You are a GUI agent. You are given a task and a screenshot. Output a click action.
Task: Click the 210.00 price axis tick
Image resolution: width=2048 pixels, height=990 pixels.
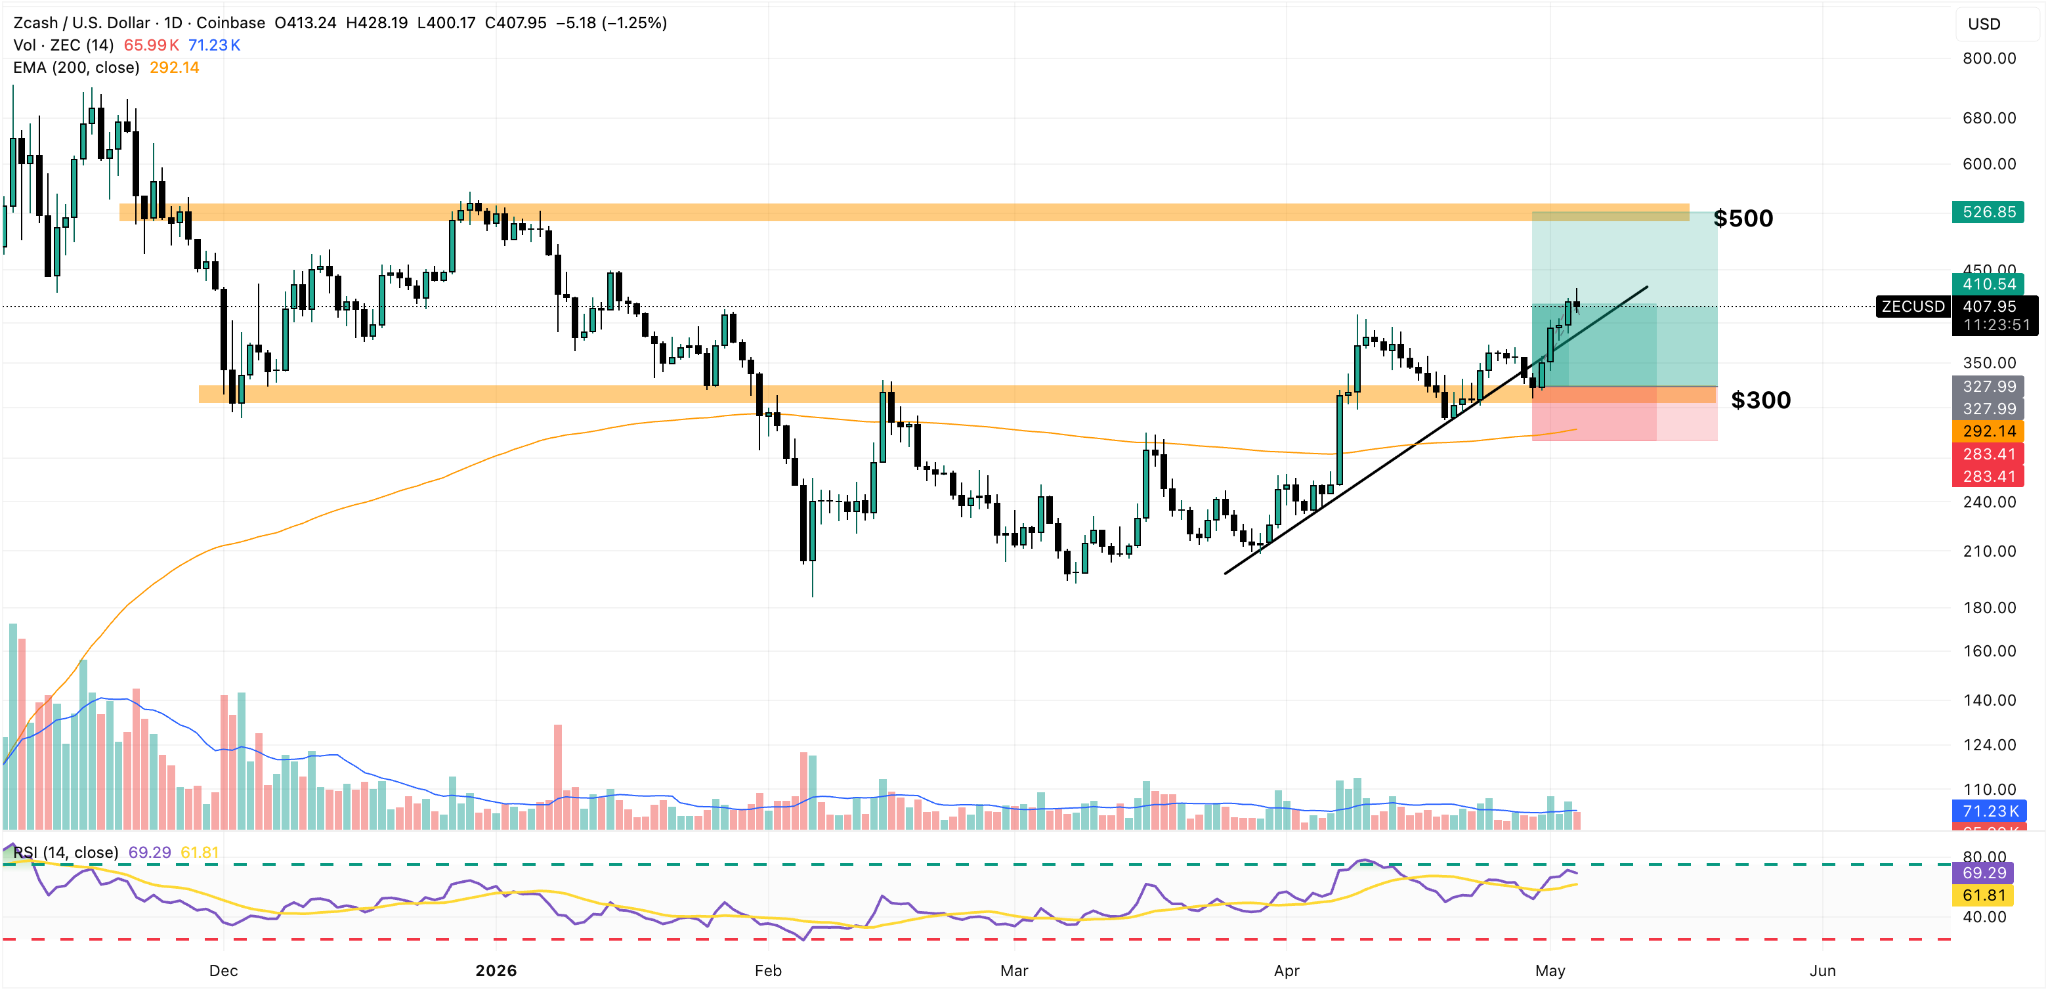click(x=1989, y=550)
